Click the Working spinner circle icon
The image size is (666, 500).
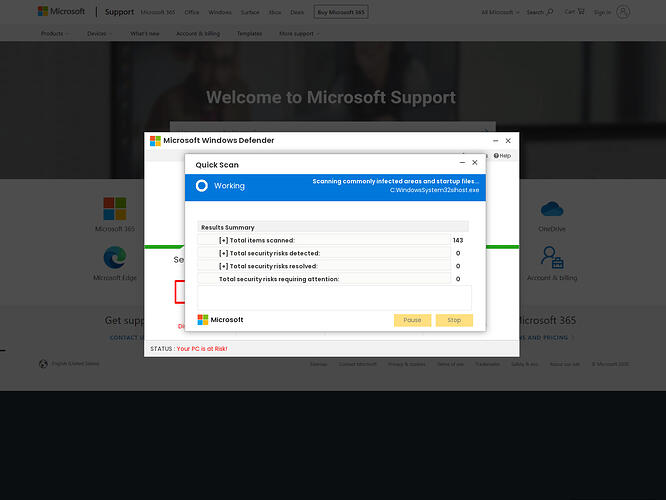tap(202, 186)
